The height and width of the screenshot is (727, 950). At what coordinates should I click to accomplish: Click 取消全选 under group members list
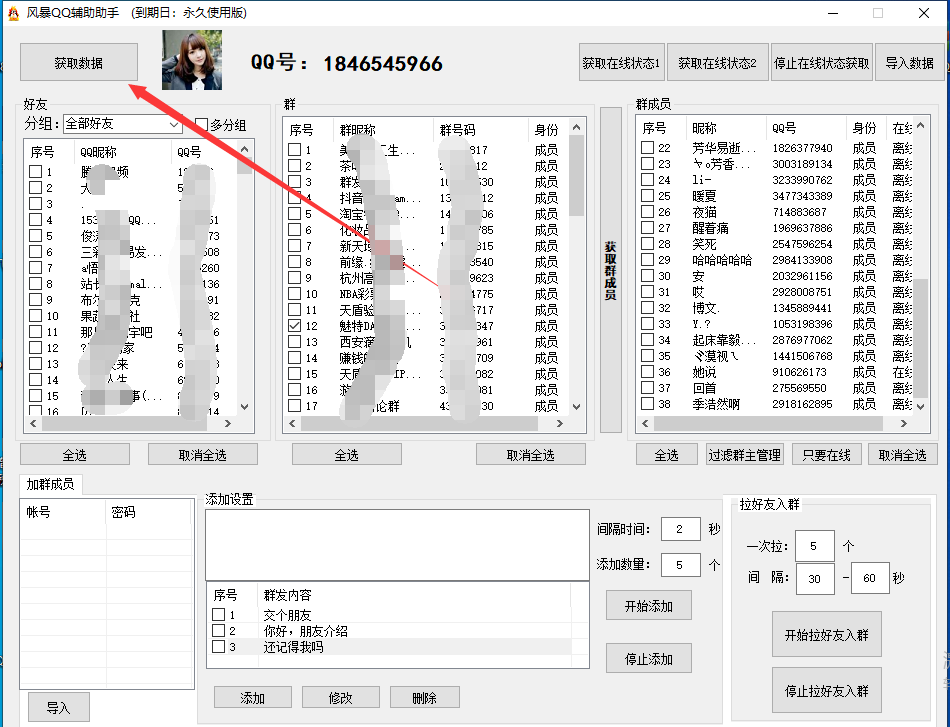[903, 454]
